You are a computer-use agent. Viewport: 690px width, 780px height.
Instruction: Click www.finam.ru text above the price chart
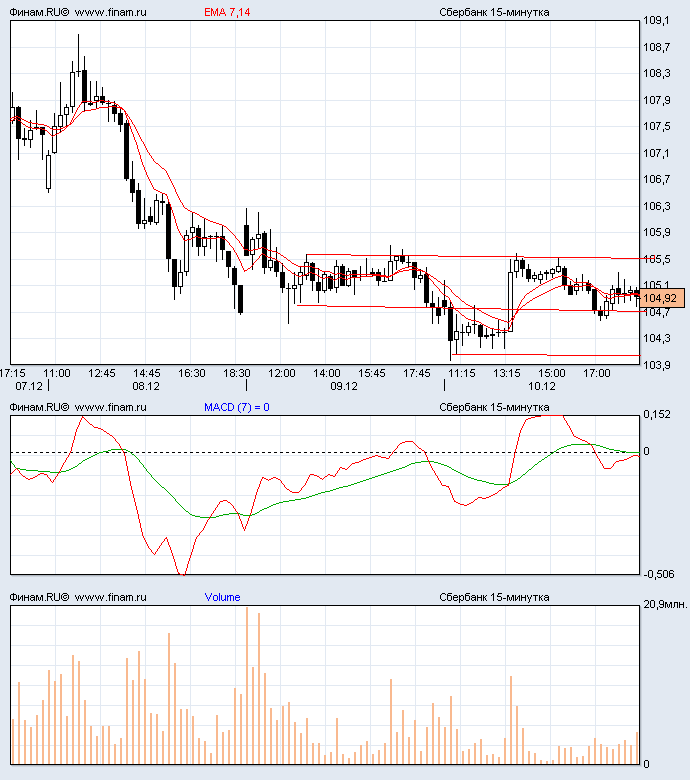click(x=110, y=12)
